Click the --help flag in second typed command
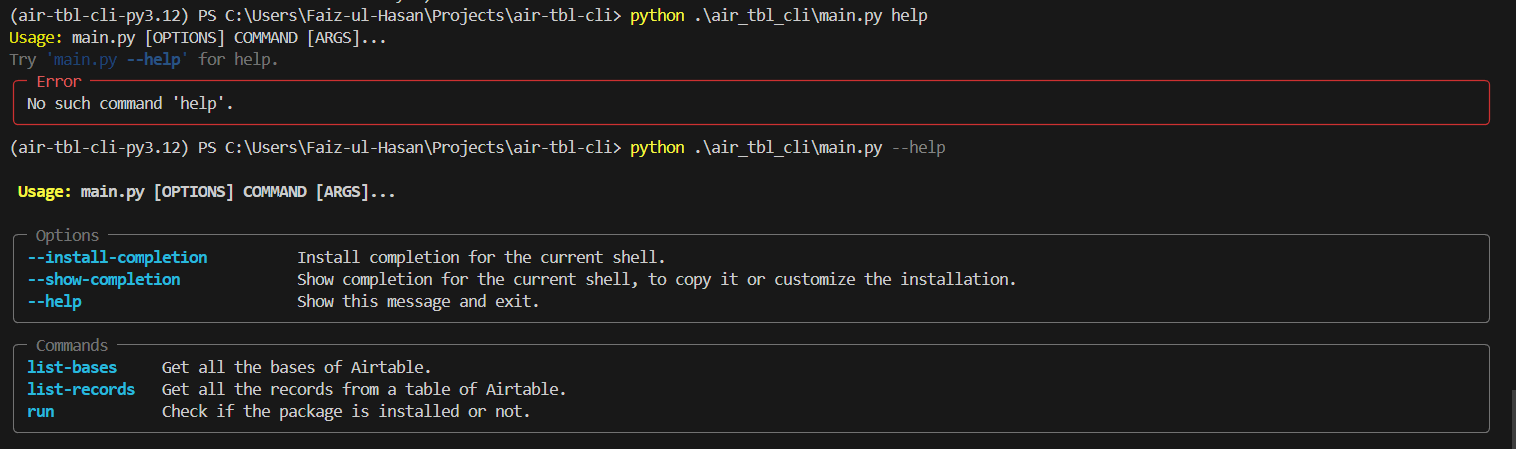This screenshot has width=1516, height=449. click(x=918, y=148)
